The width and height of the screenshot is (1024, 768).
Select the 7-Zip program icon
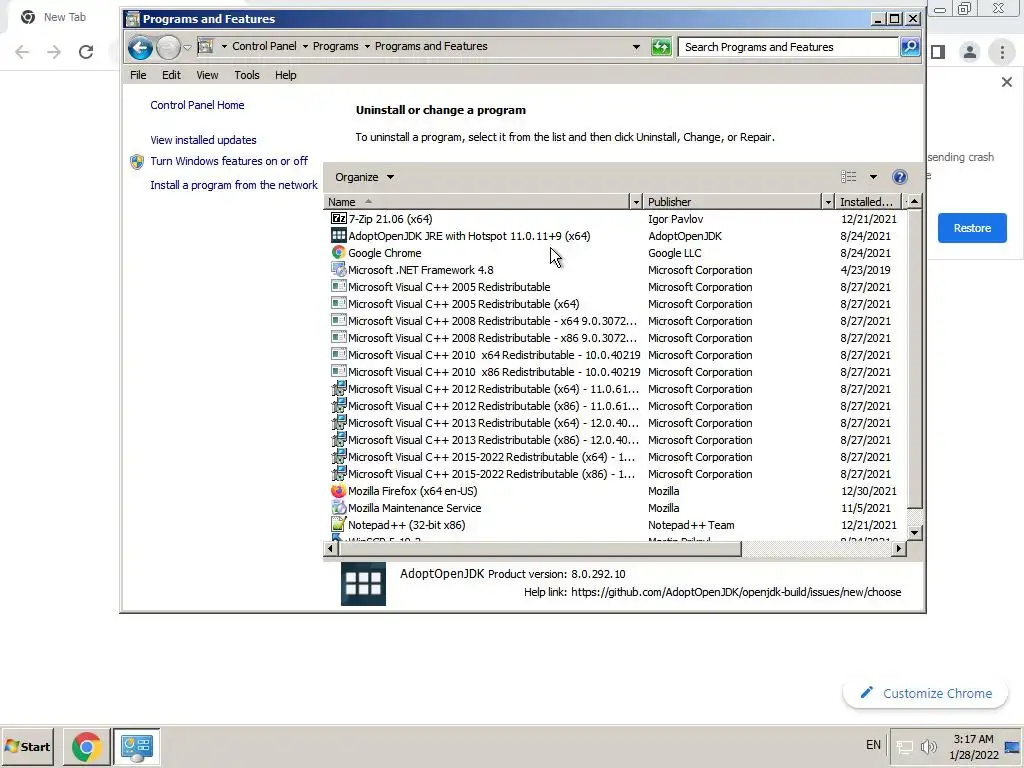338,219
